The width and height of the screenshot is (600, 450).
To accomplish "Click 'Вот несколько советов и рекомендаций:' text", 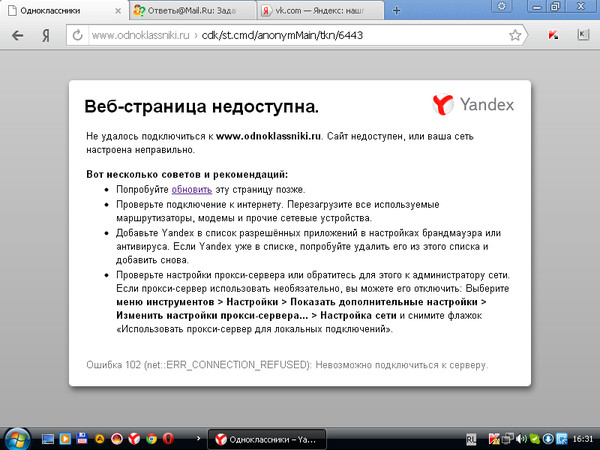I will tap(187, 174).
